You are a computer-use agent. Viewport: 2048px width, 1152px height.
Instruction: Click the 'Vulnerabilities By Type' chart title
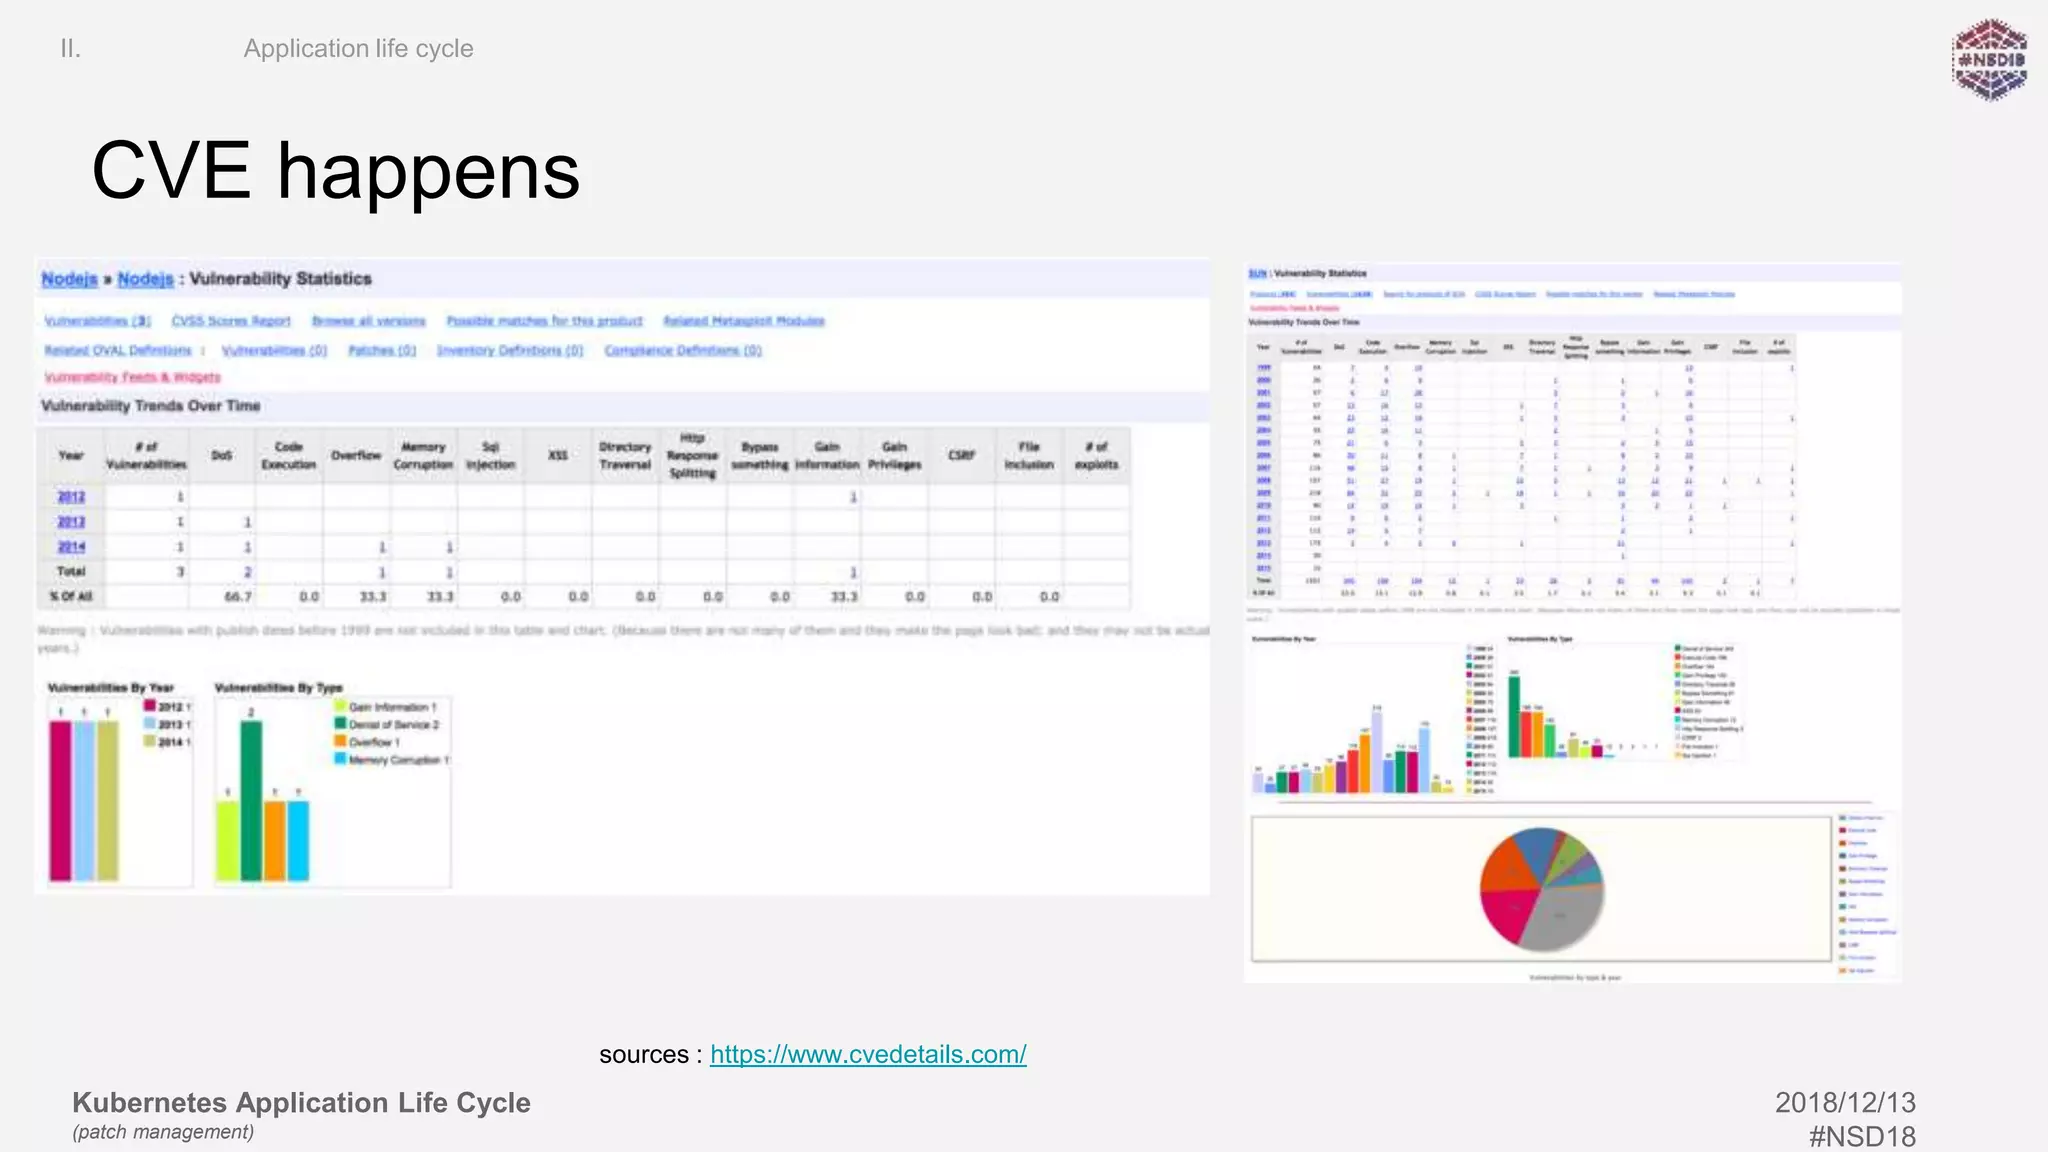click(x=279, y=688)
